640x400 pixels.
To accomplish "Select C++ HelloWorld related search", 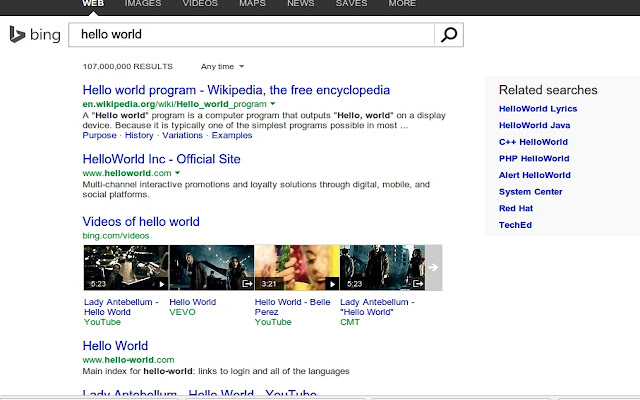I will [x=533, y=142].
